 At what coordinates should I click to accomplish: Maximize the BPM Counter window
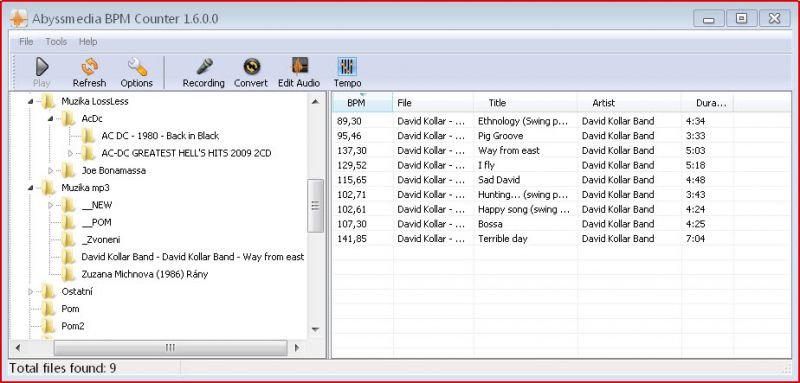[741, 19]
